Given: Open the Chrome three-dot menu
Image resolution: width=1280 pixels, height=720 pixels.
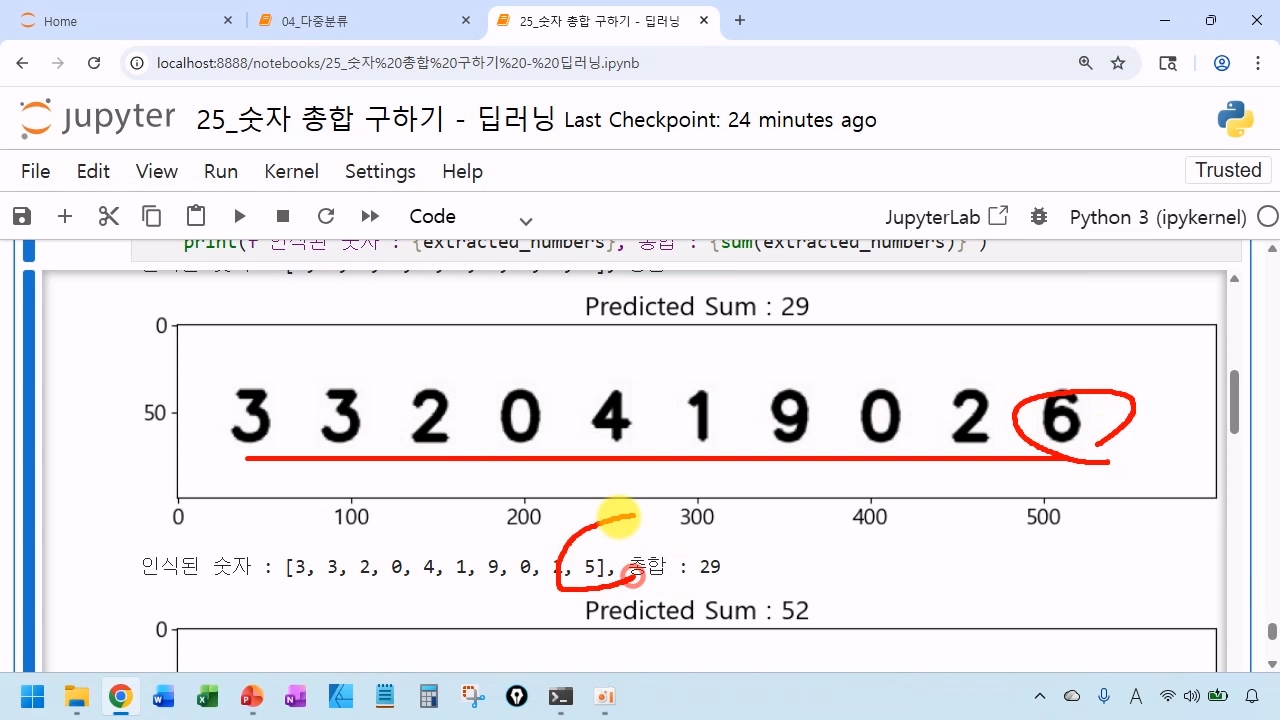Looking at the screenshot, I should pos(1258,63).
